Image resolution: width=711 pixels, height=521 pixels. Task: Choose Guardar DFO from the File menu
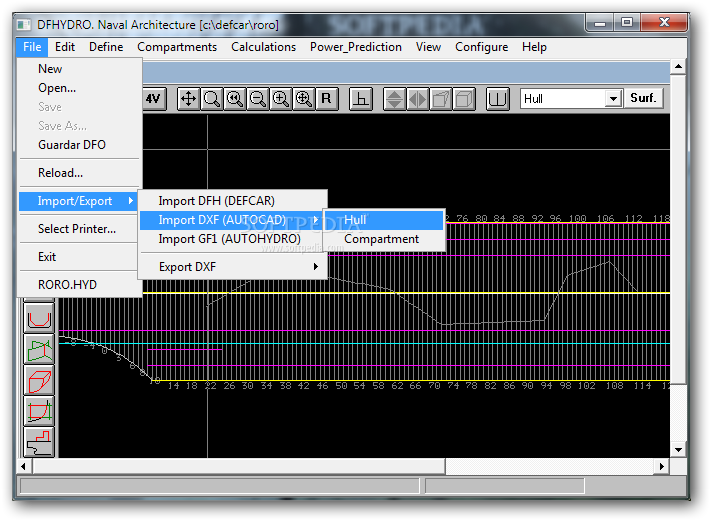(x=78, y=145)
